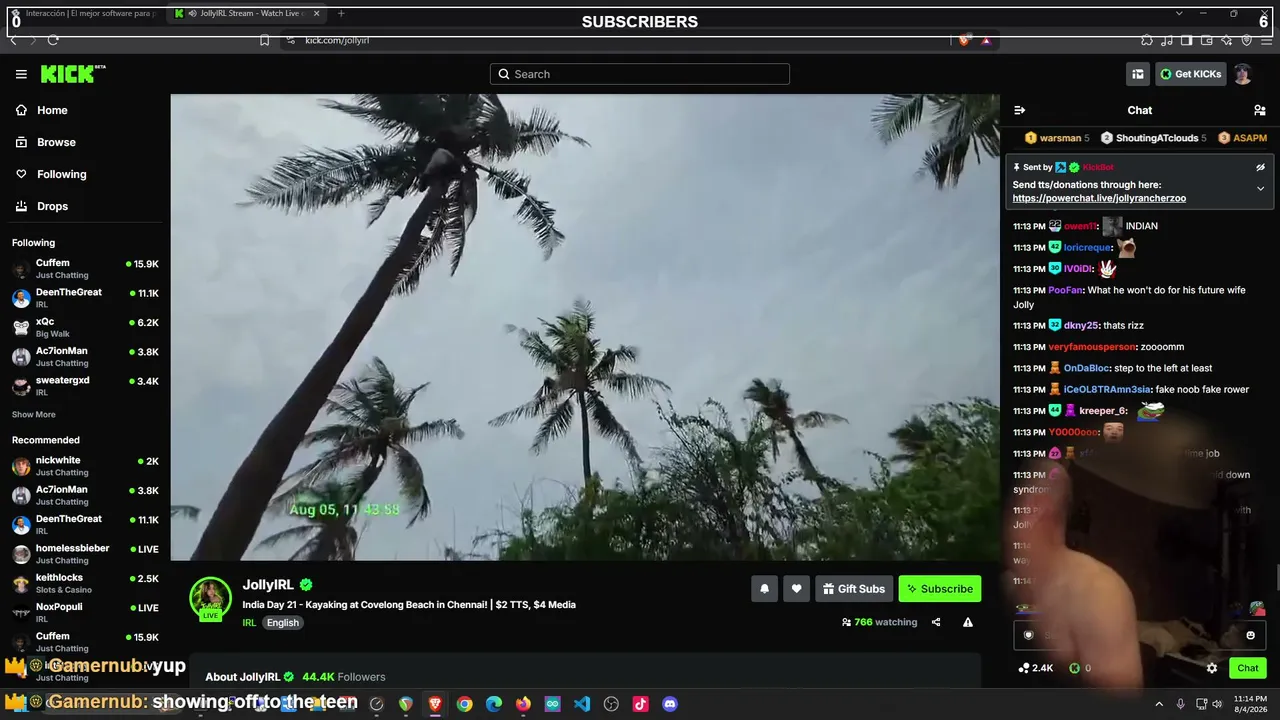Image resolution: width=1280 pixels, height=720 pixels.
Task: Open TikTok from the taskbar
Action: [641, 704]
